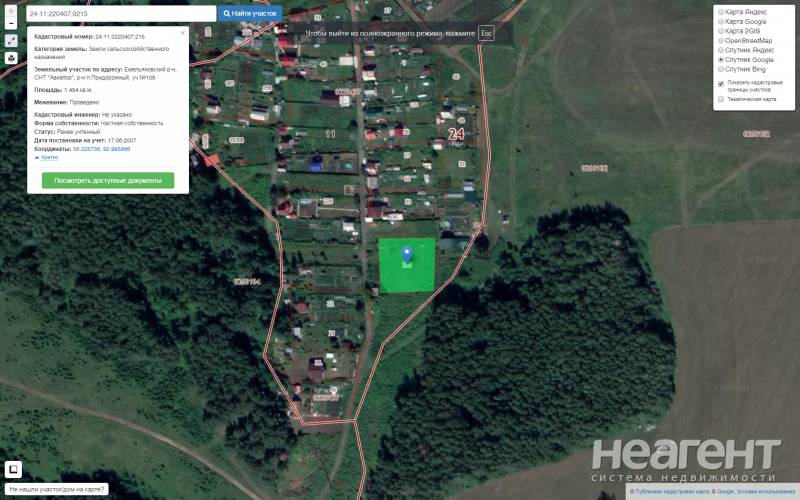Click the green view available documents button
The height and width of the screenshot is (500, 800).
[x=108, y=180]
